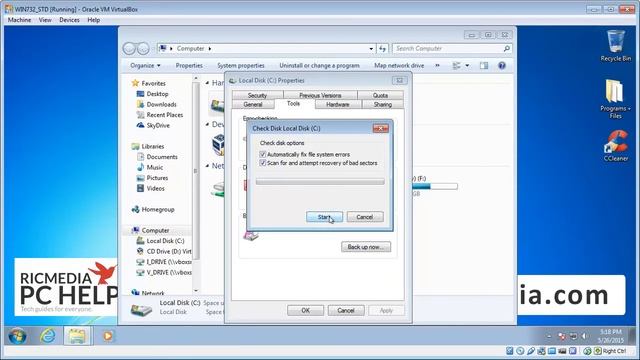This screenshot has width=640, height=360.
Task: Click the change view icon in Explorer toolbar
Action: coord(456,65)
